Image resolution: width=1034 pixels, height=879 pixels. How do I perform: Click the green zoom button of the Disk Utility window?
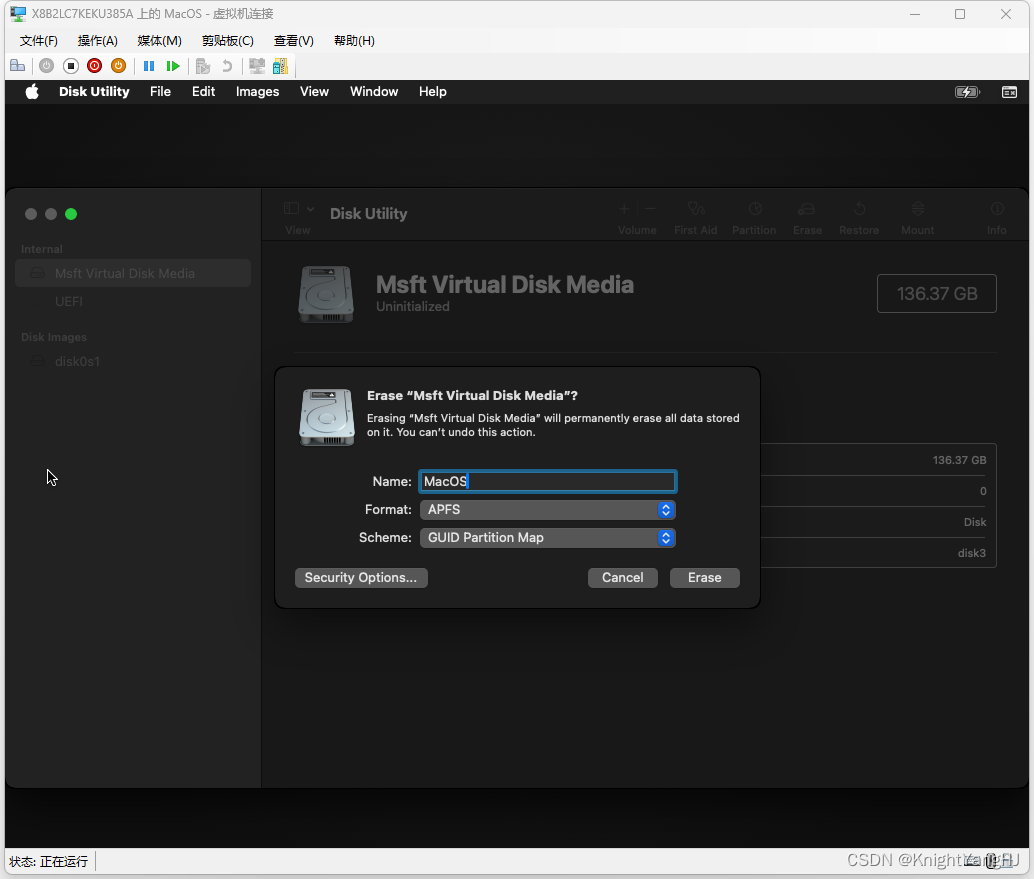[71, 214]
